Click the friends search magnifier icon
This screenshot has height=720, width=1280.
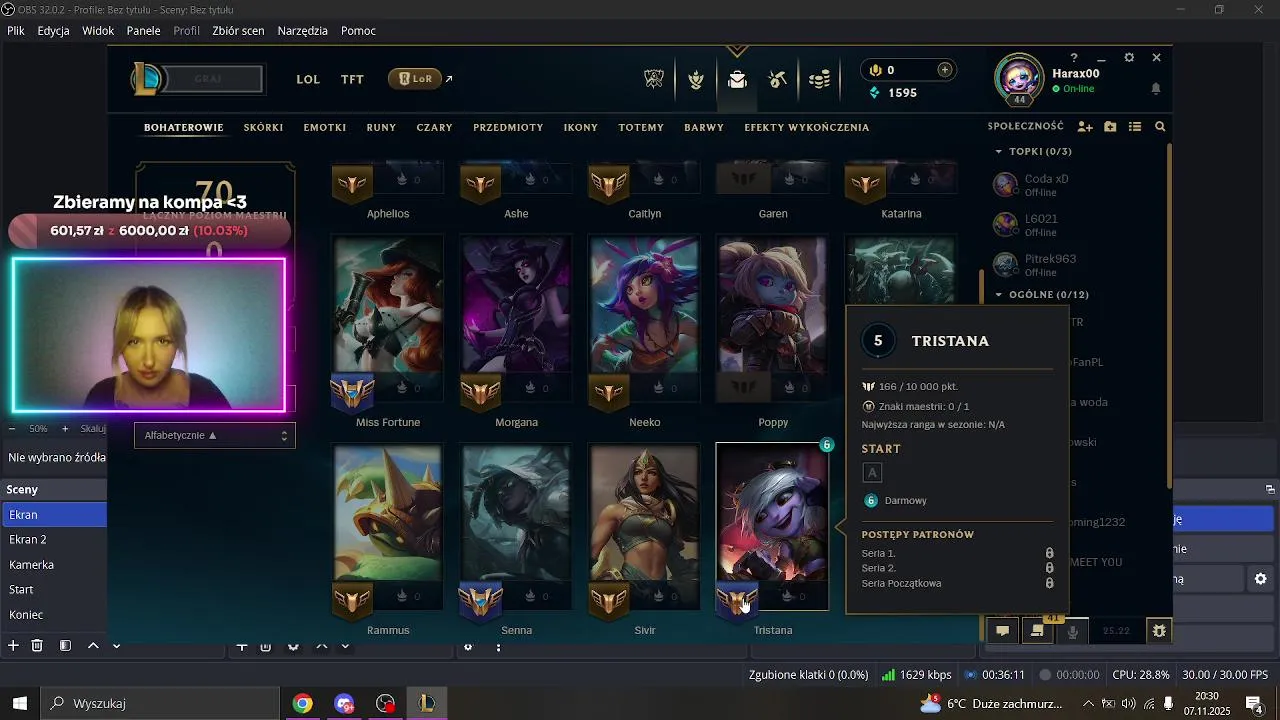click(1160, 127)
